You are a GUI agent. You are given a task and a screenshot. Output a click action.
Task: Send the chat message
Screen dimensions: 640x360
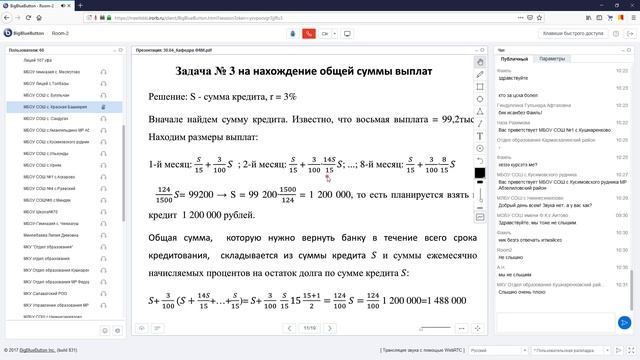click(x=624, y=322)
